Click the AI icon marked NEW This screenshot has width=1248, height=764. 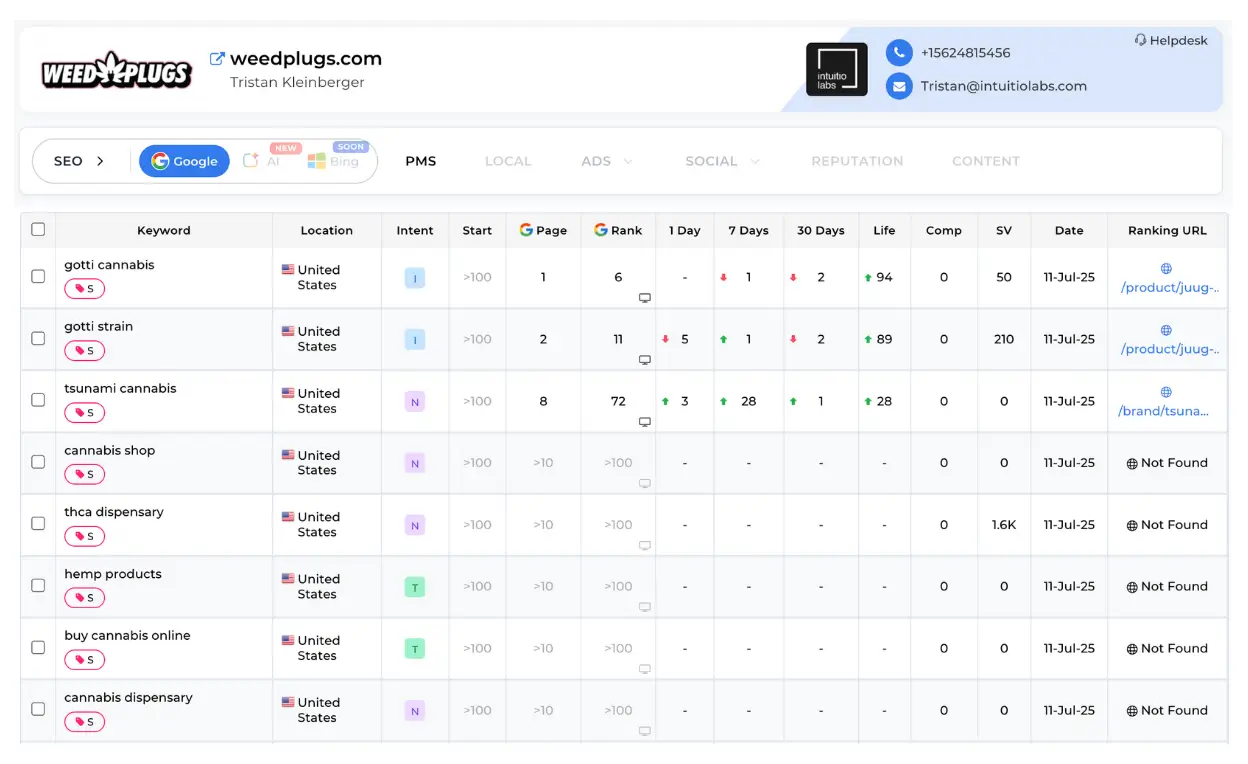coord(250,161)
